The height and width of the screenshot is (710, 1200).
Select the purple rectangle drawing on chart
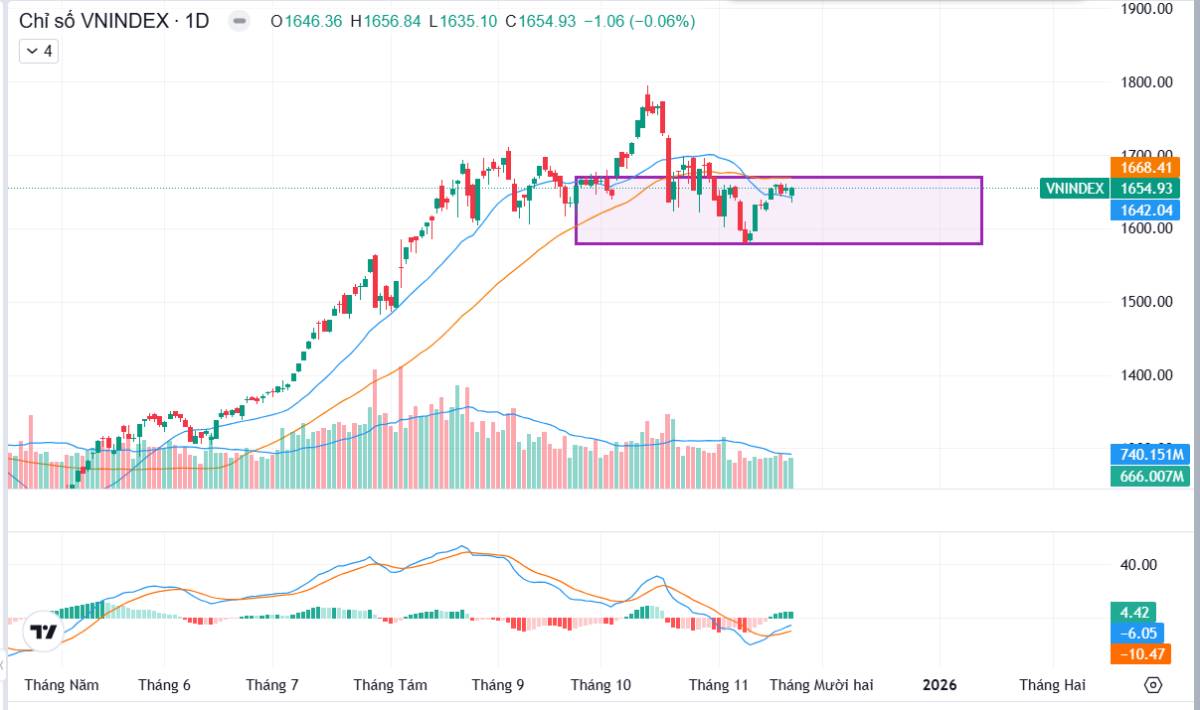778,210
